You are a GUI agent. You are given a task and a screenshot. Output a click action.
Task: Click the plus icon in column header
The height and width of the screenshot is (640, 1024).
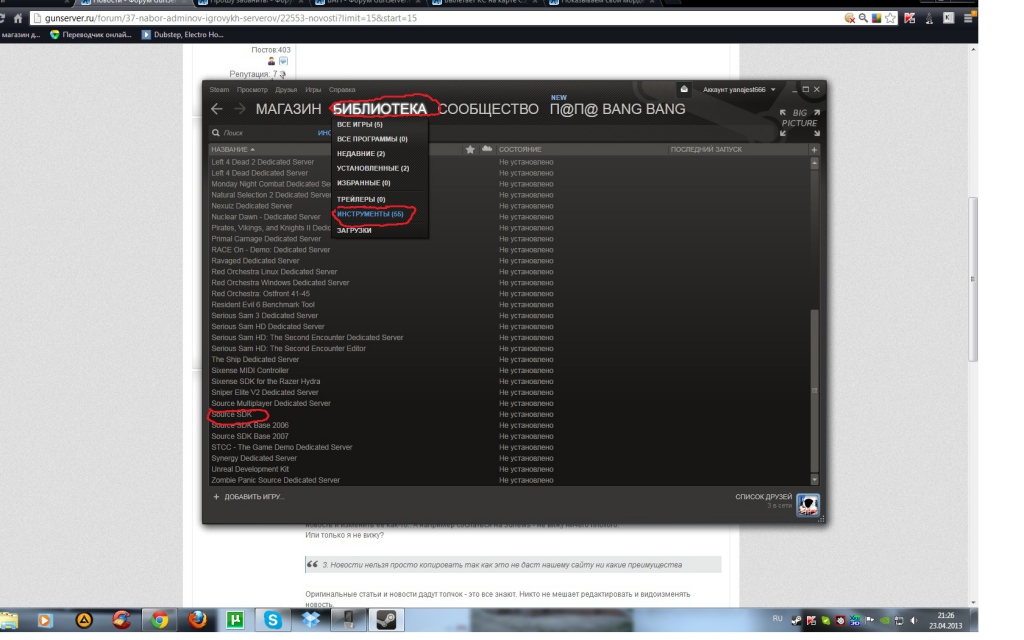point(813,150)
